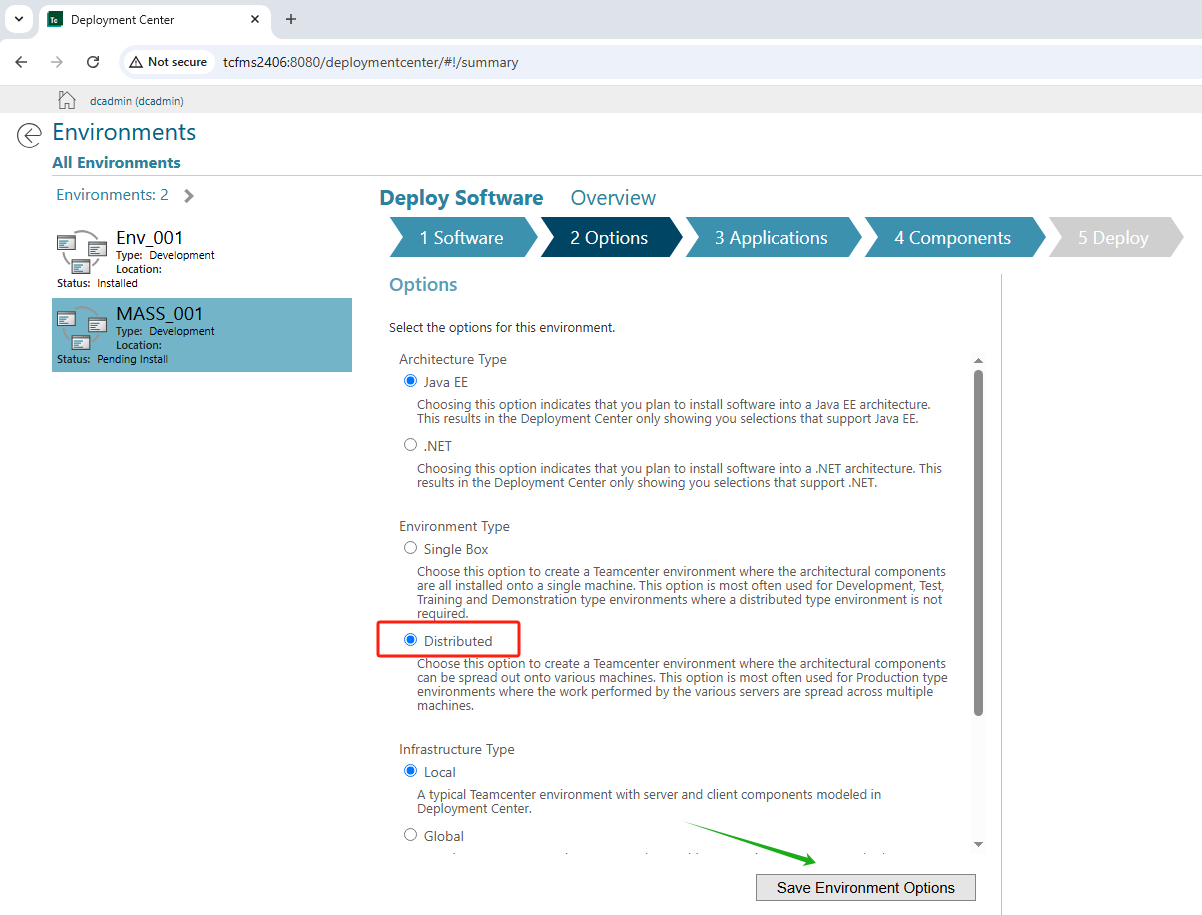Select the MASS_001 environment name

(160, 314)
